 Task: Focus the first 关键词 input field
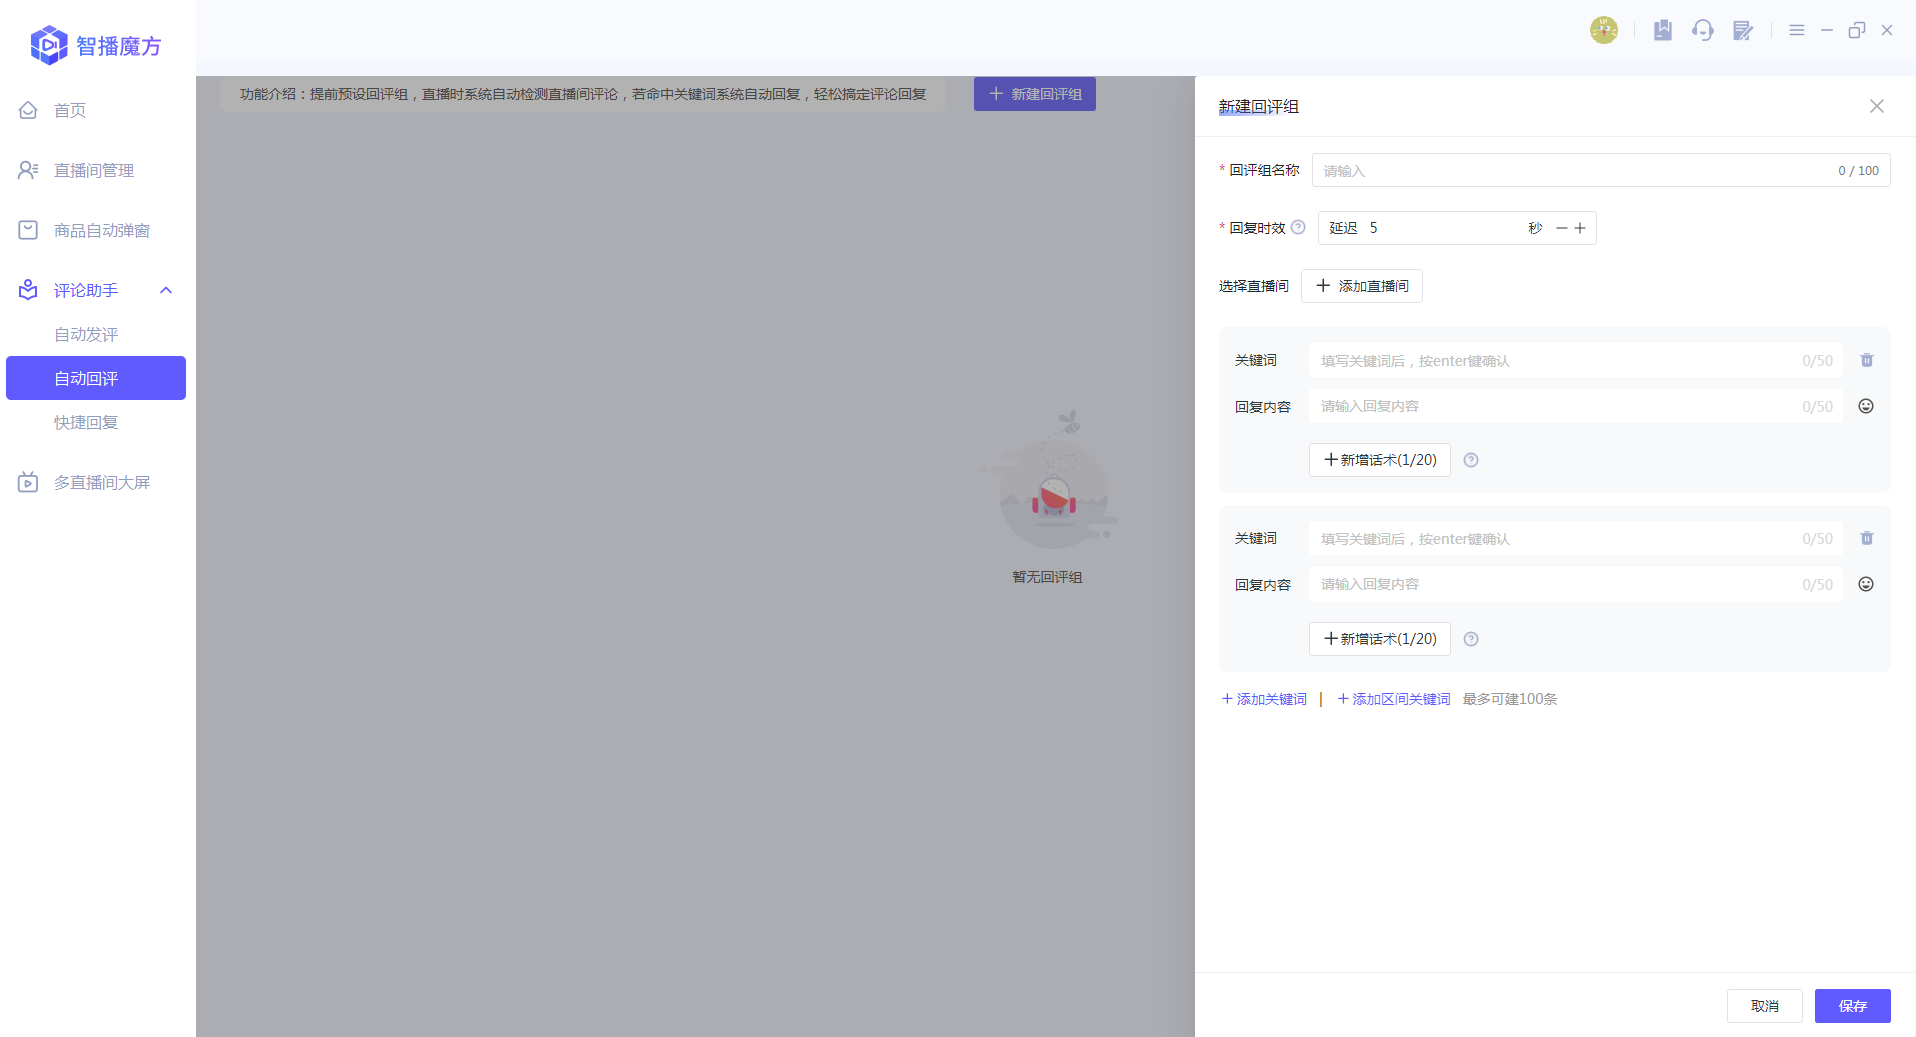point(1576,360)
